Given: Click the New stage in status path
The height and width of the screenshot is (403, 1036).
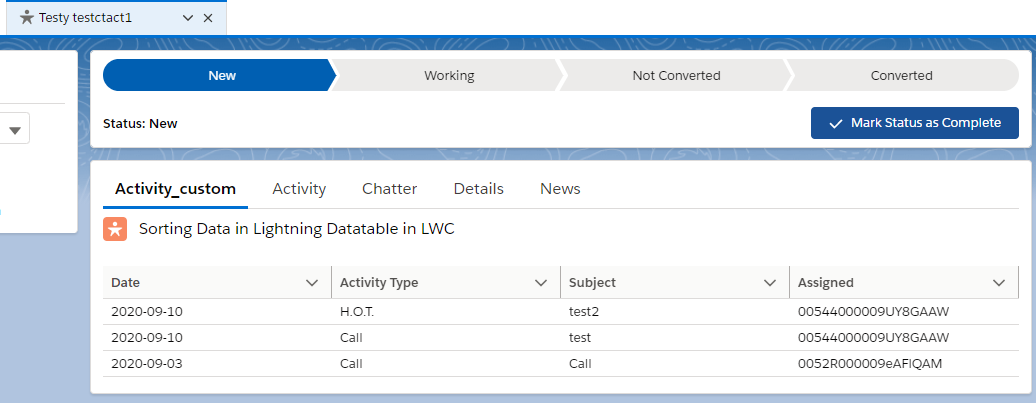Looking at the screenshot, I should click(x=222, y=75).
